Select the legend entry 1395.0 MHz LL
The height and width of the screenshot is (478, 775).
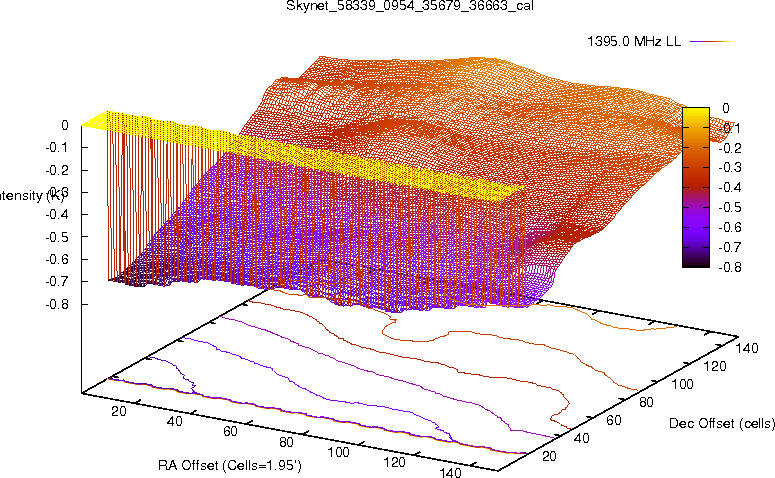click(x=634, y=42)
